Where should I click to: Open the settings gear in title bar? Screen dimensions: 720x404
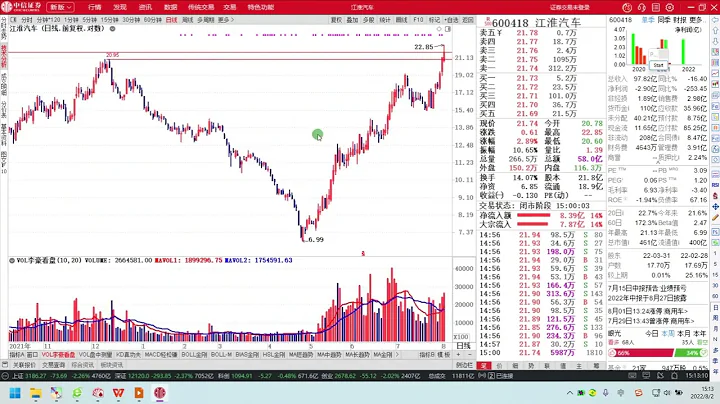670,7
